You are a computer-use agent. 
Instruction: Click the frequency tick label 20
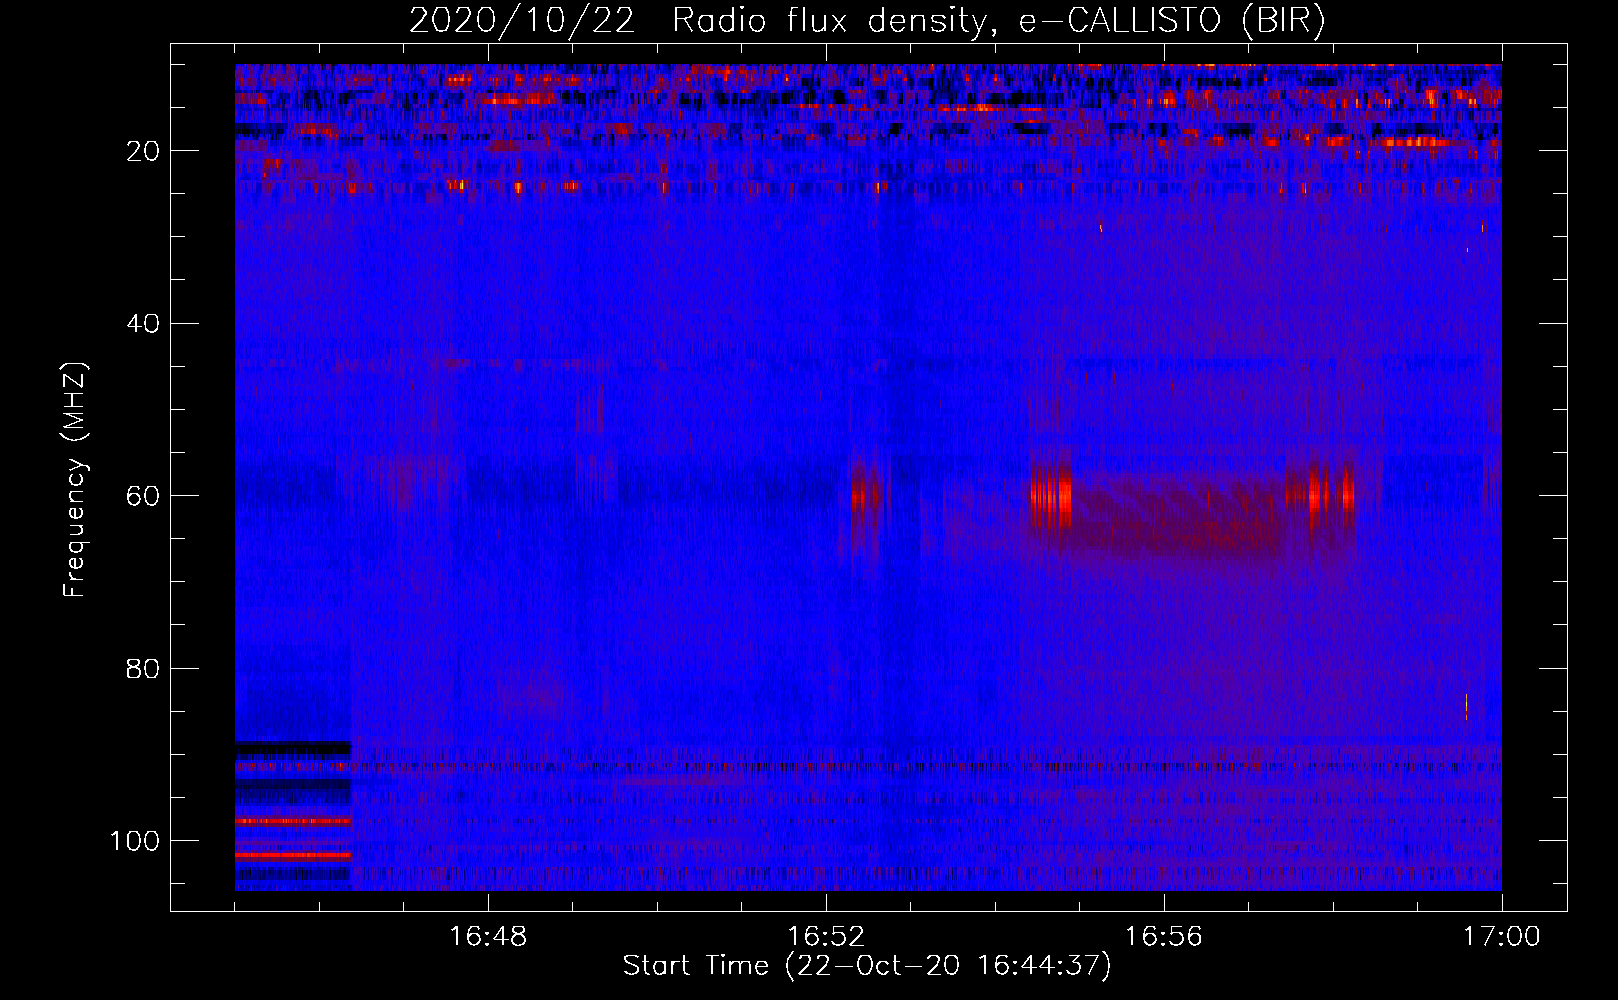coord(143,151)
